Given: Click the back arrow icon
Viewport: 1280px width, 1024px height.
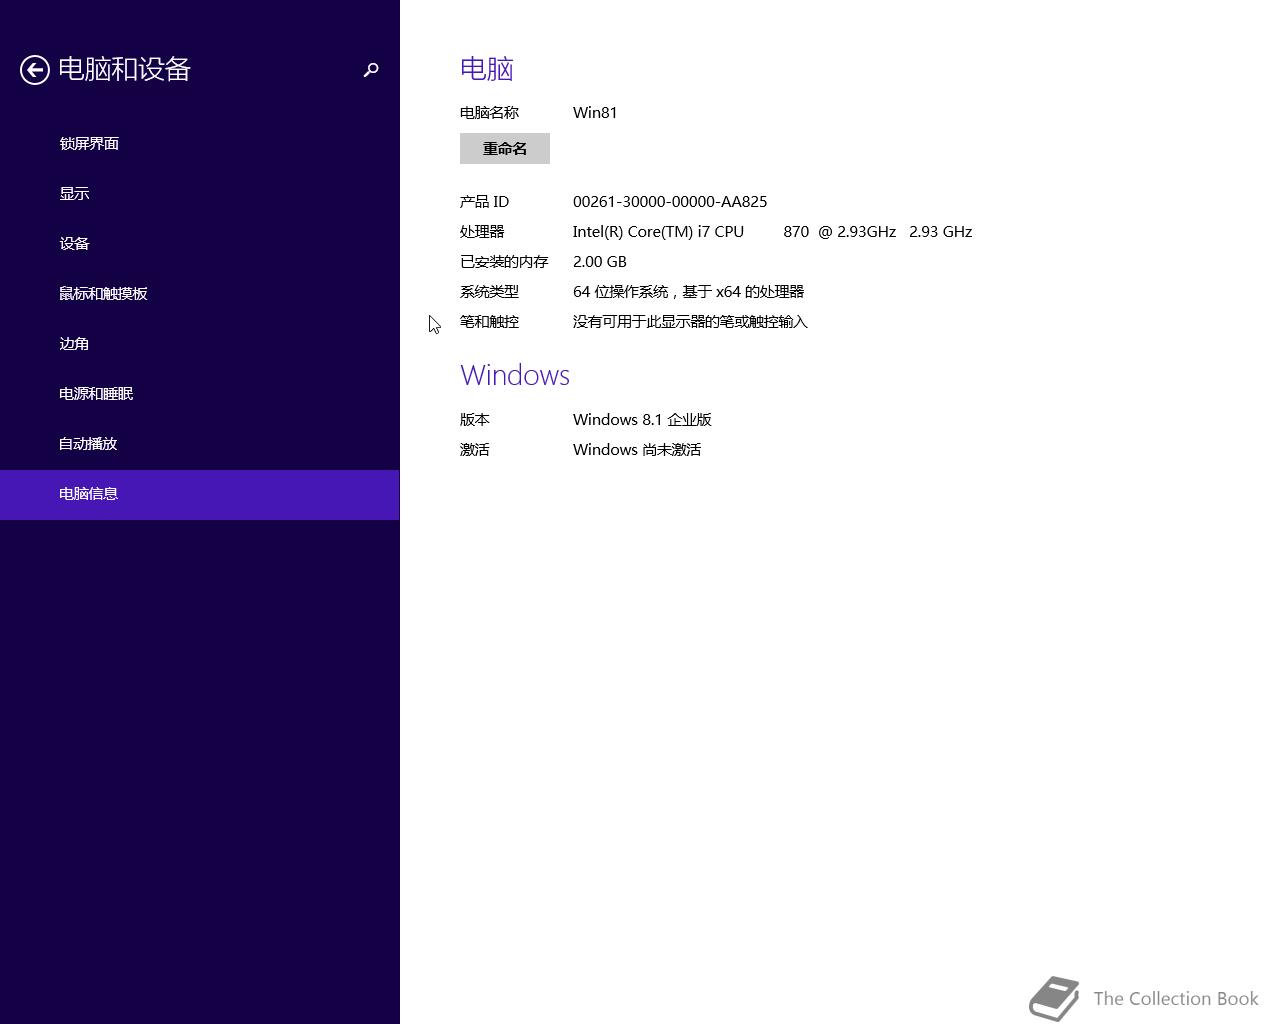Looking at the screenshot, I should click(35, 70).
